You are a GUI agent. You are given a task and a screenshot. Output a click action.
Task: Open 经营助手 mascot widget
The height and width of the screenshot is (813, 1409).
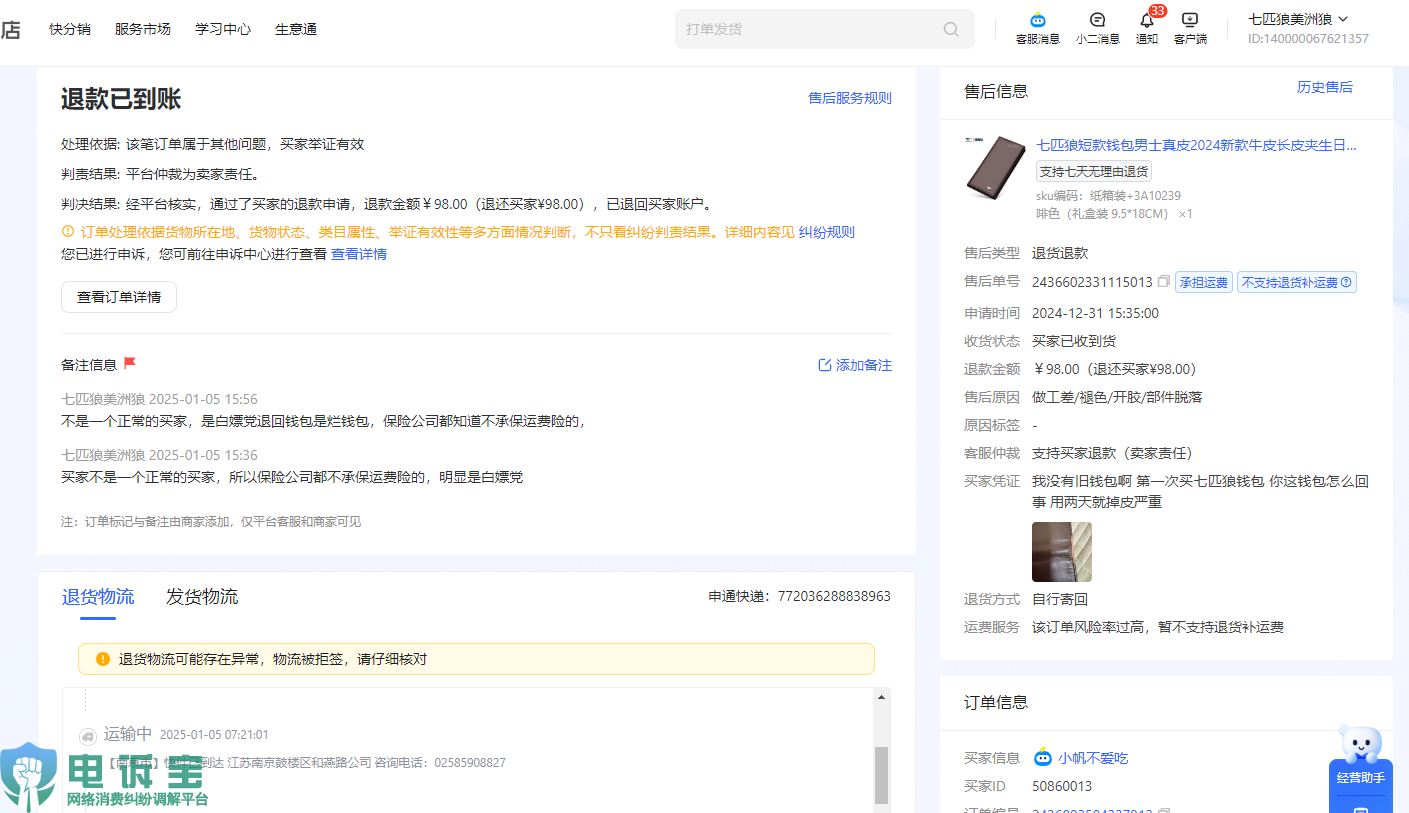point(1360,767)
